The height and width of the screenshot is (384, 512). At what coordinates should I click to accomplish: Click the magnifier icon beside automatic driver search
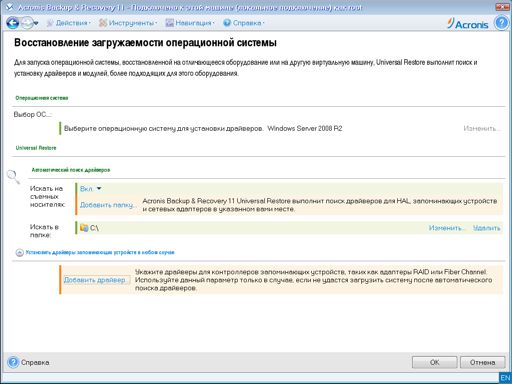click(x=13, y=177)
